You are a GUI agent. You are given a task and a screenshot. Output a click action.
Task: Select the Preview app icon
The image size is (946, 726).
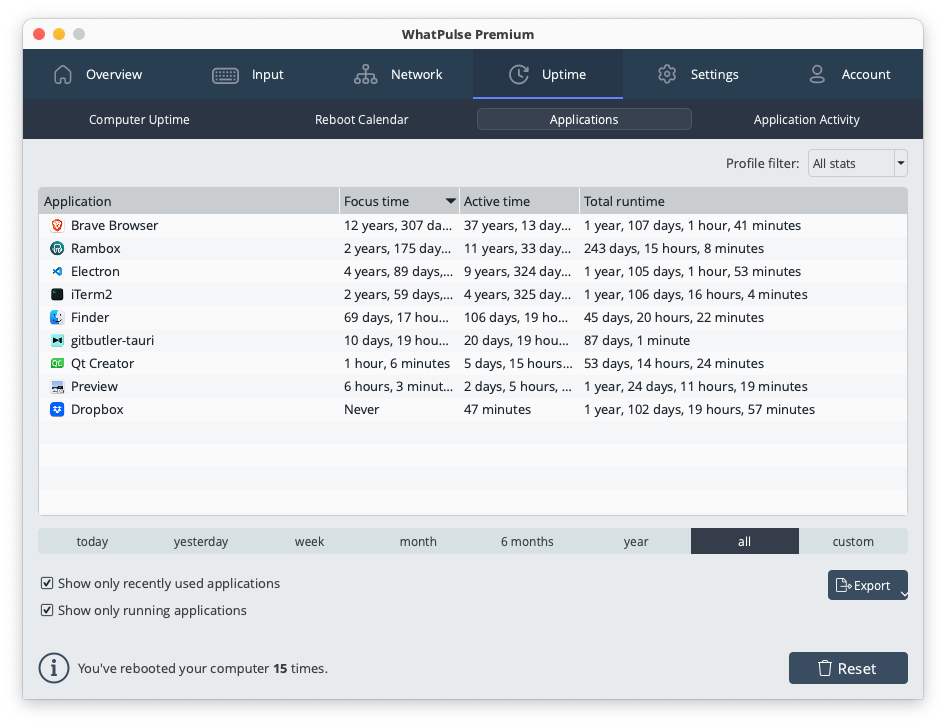[x=56, y=386]
